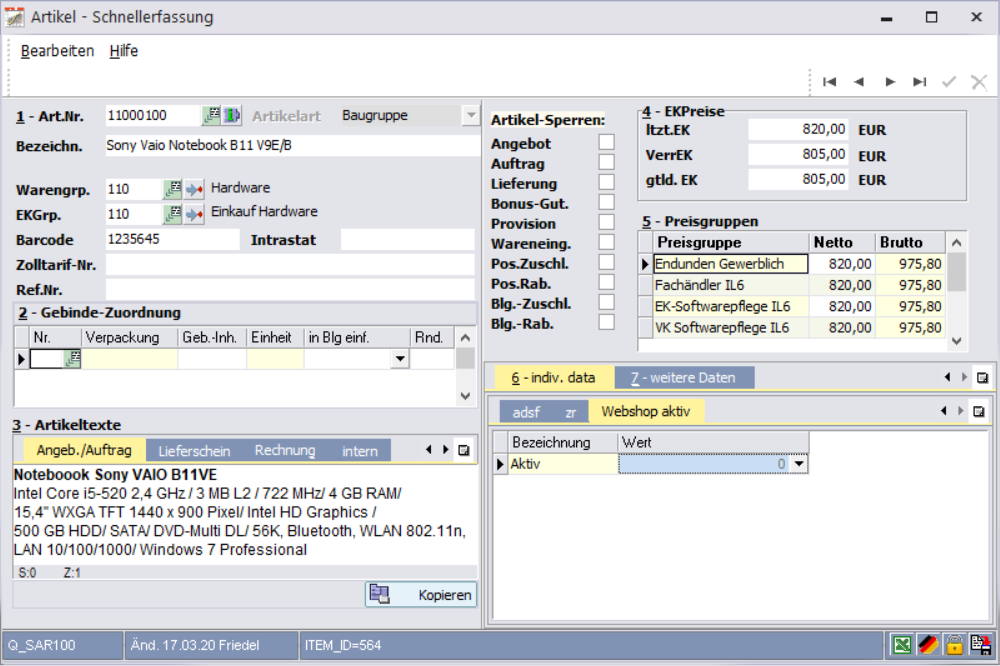
Task: Switch to the adsf tab
Action: click(526, 412)
